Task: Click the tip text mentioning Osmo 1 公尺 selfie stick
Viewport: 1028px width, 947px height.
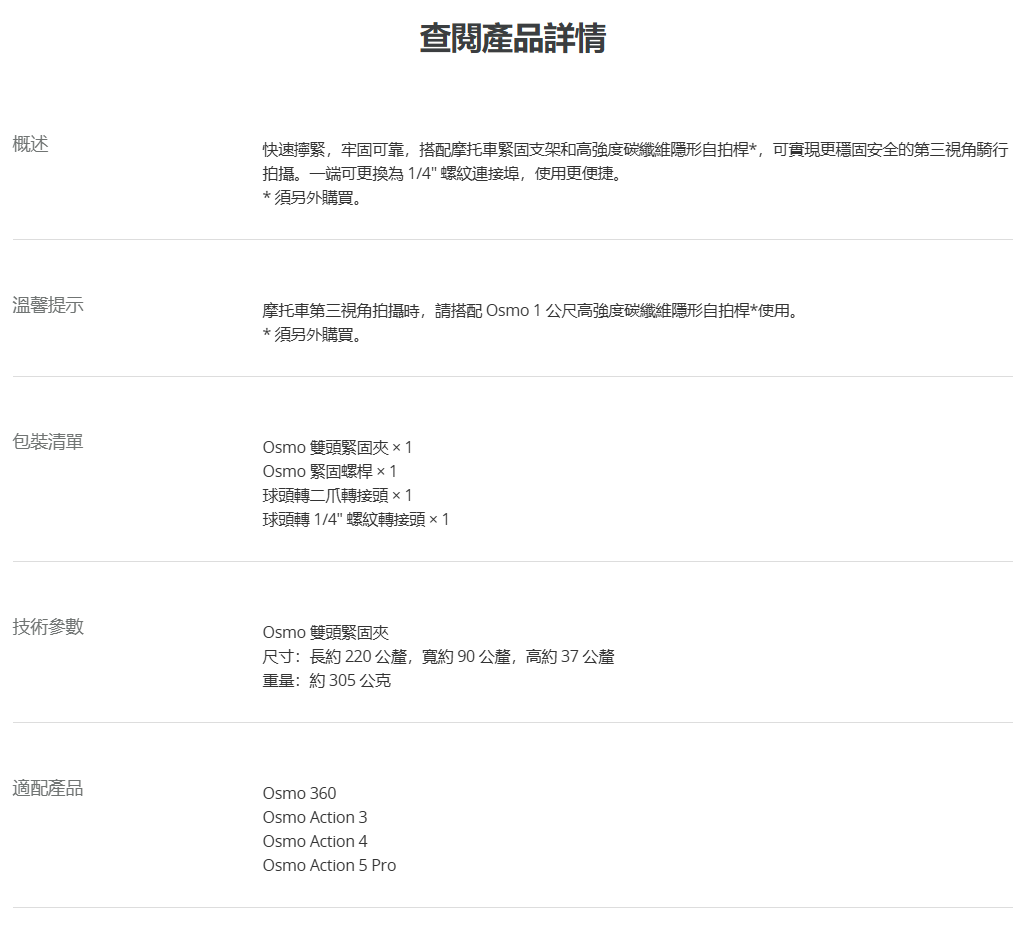Action: (531, 311)
